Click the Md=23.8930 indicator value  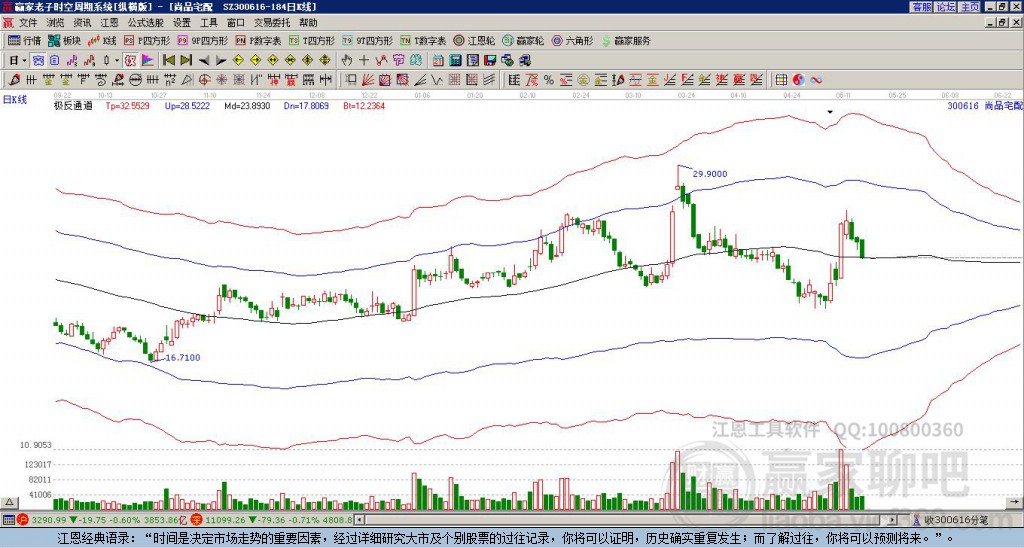pyautogui.click(x=247, y=105)
